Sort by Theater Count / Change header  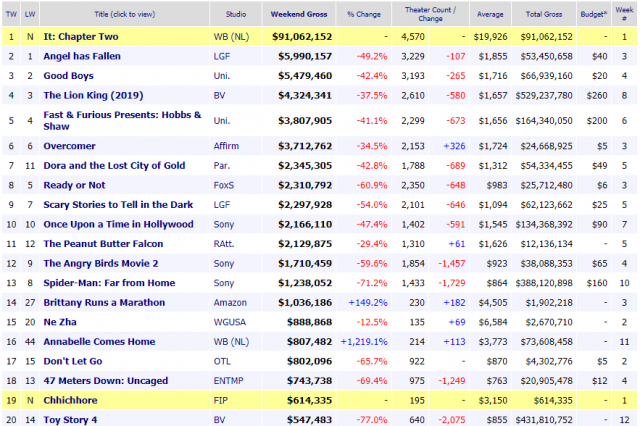pyautogui.click(x=431, y=14)
